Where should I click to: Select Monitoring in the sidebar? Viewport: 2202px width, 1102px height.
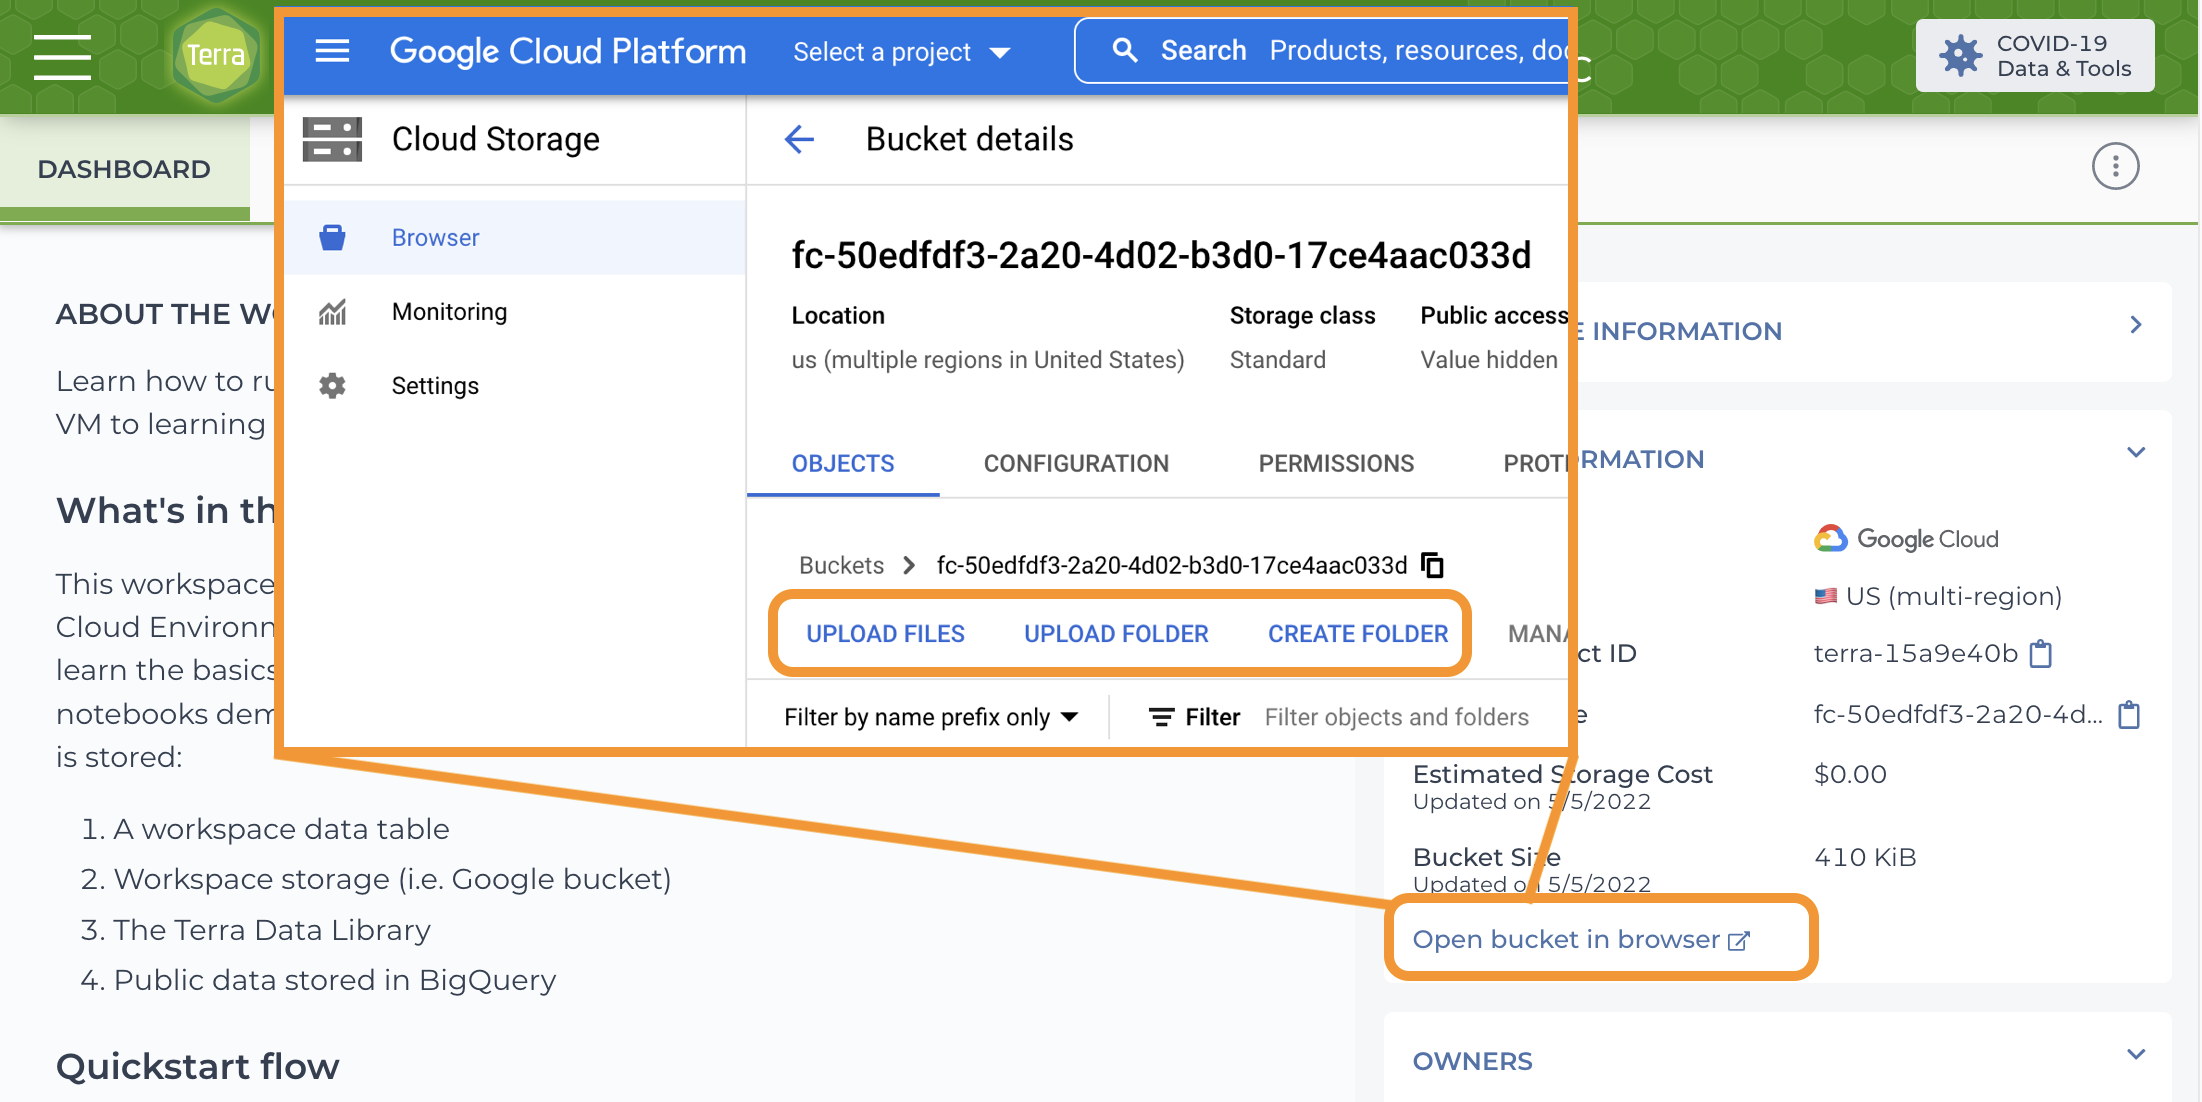point(515,312)
